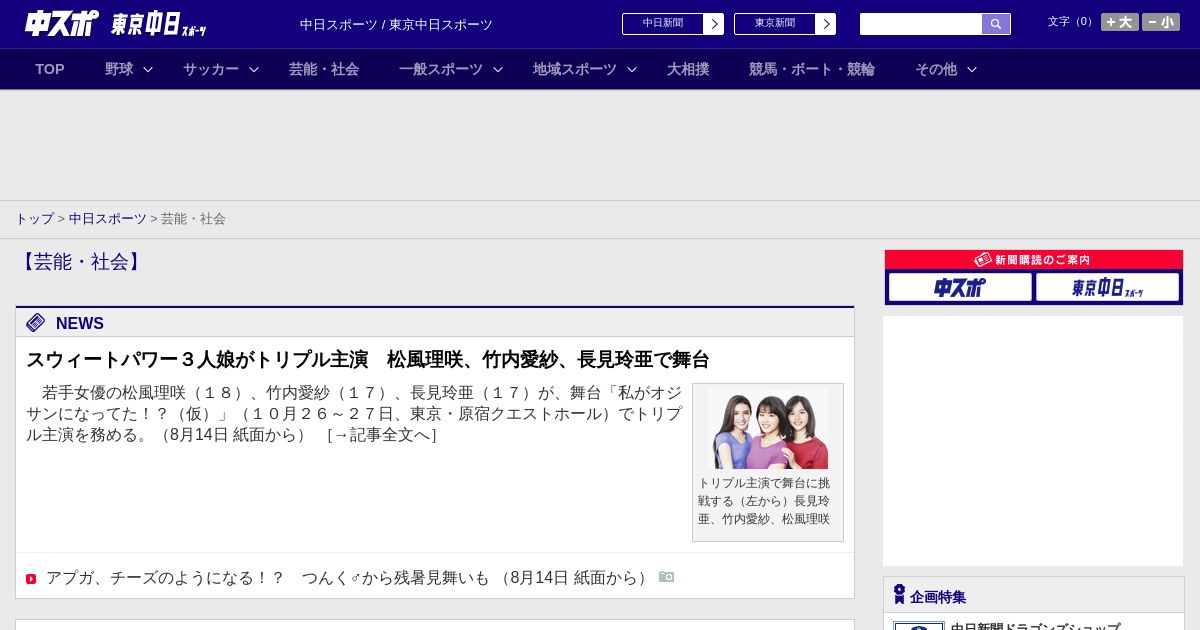1200x630 pixels.
Task: Click the 中スポ subscription banner button
Action: click(x=960, y=287)
